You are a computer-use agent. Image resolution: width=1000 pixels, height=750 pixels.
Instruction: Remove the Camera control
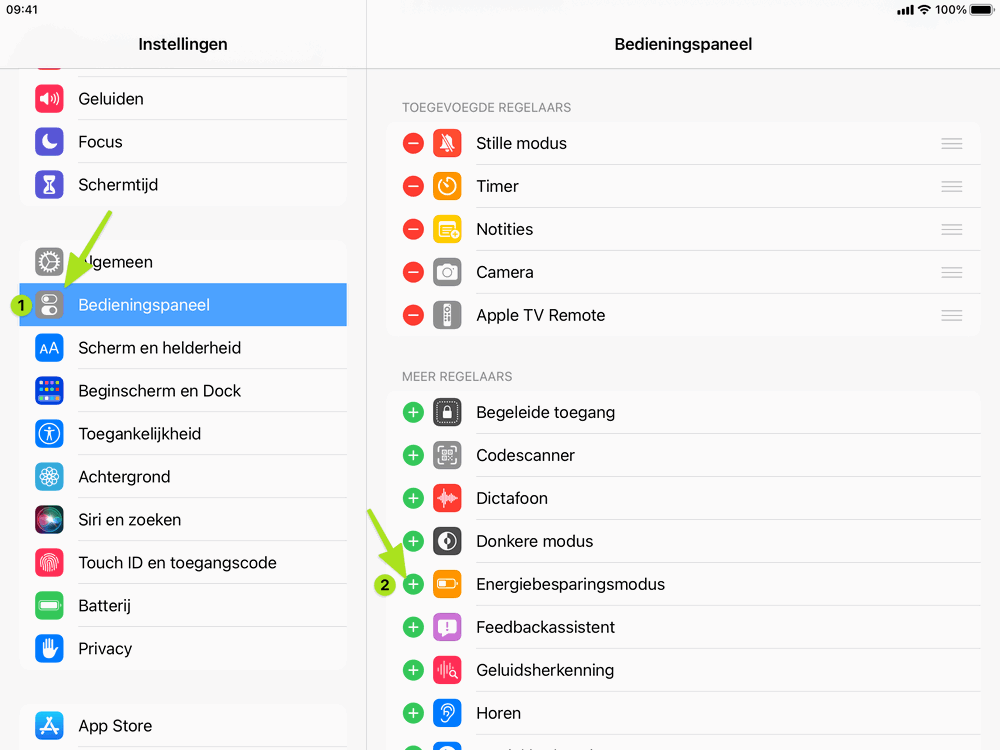pos(413,272)
